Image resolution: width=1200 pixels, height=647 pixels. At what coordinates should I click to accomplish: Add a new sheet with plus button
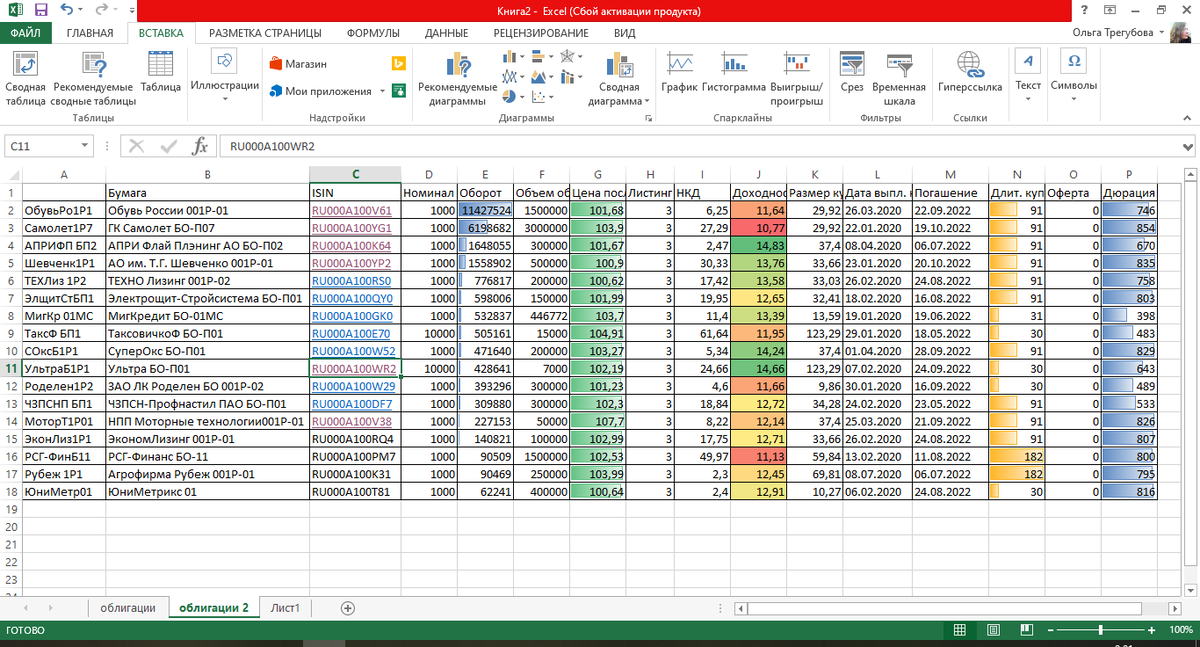(x=348, y=608)
